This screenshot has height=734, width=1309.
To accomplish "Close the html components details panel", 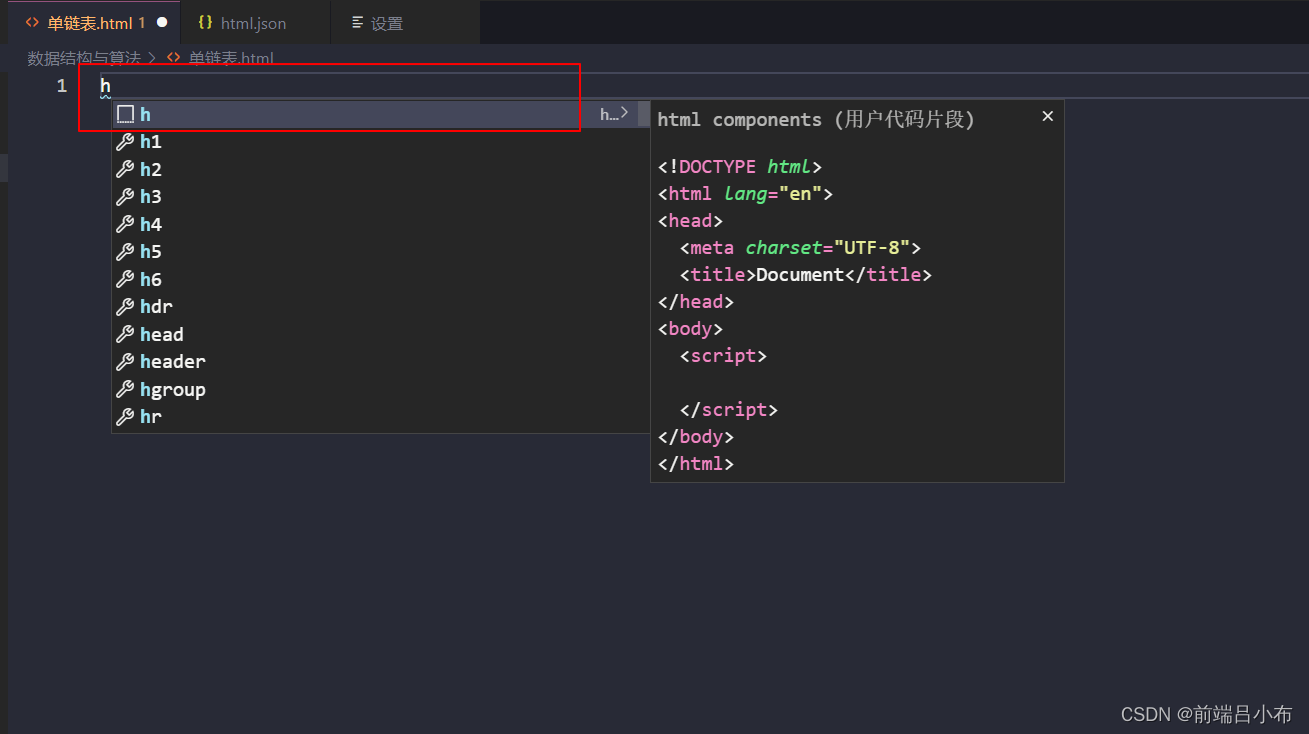I will (x=1047, y=116).
